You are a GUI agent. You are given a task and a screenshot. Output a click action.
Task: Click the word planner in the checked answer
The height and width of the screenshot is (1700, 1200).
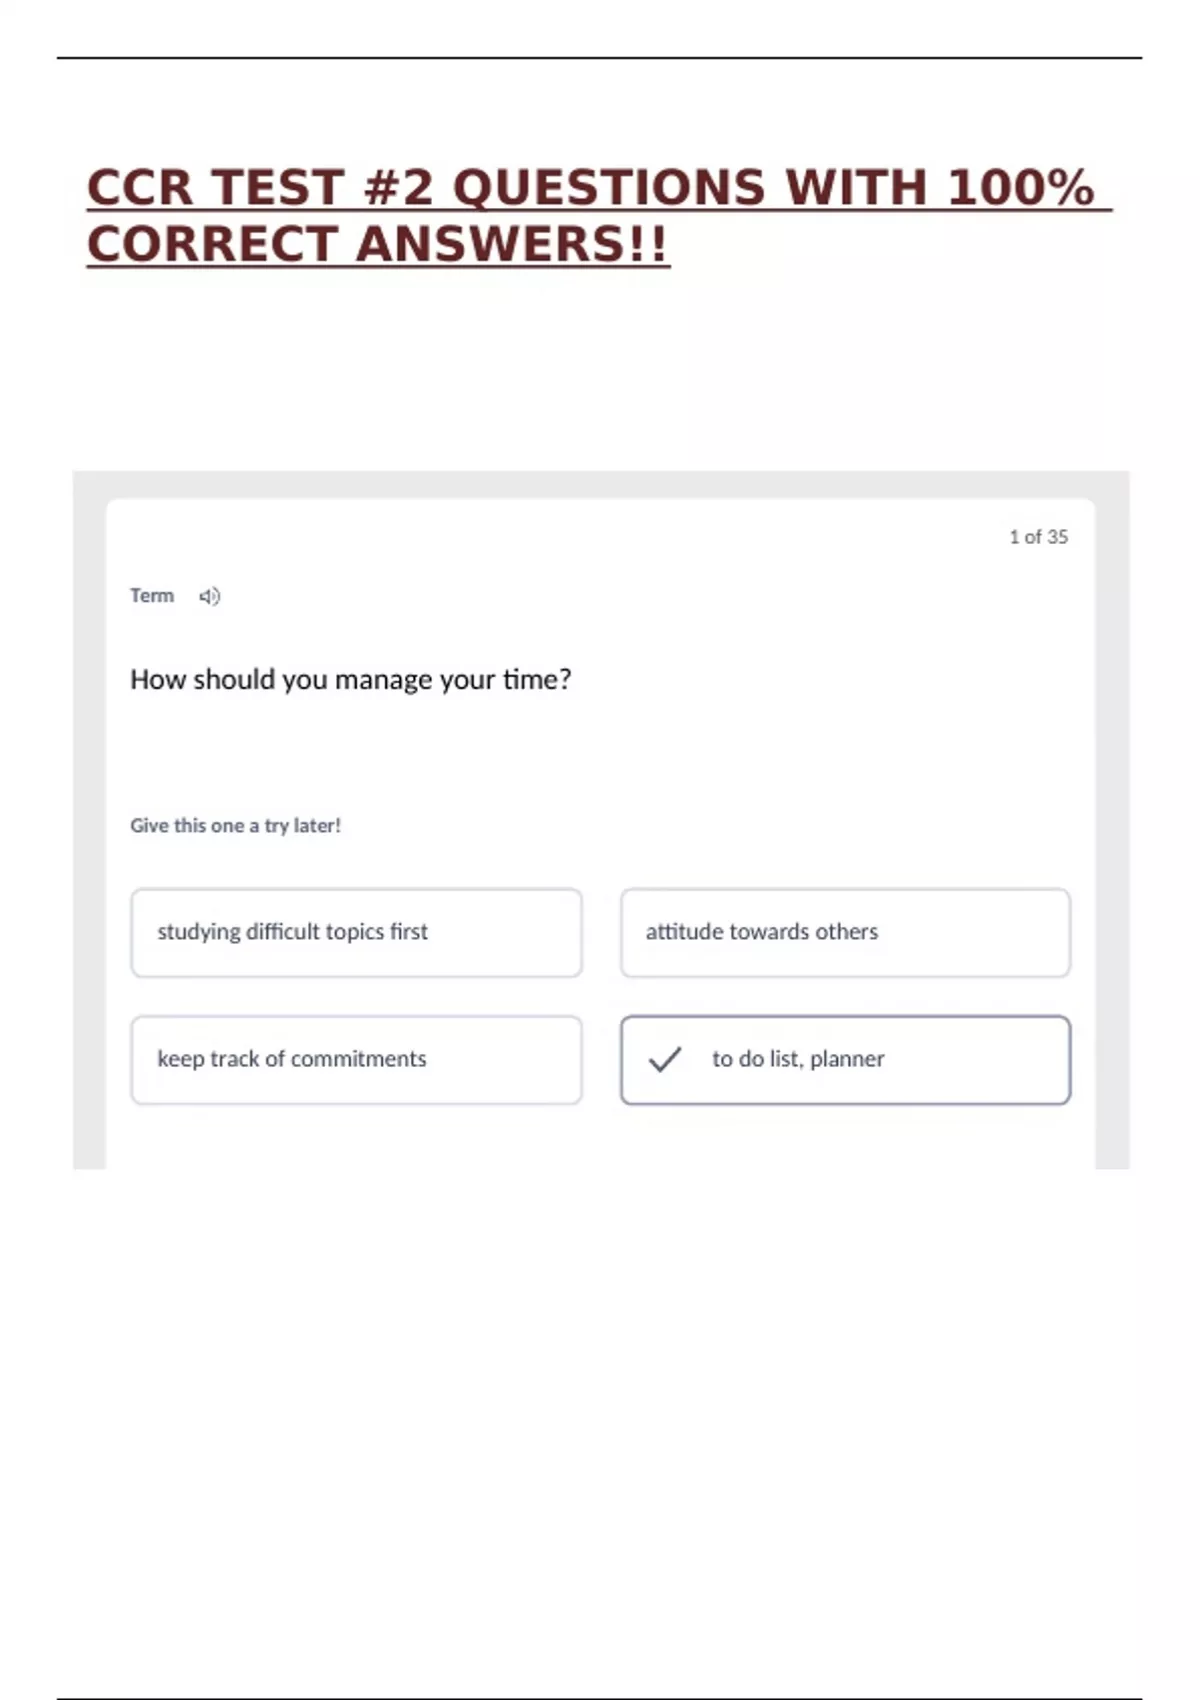pos(847,1059)
